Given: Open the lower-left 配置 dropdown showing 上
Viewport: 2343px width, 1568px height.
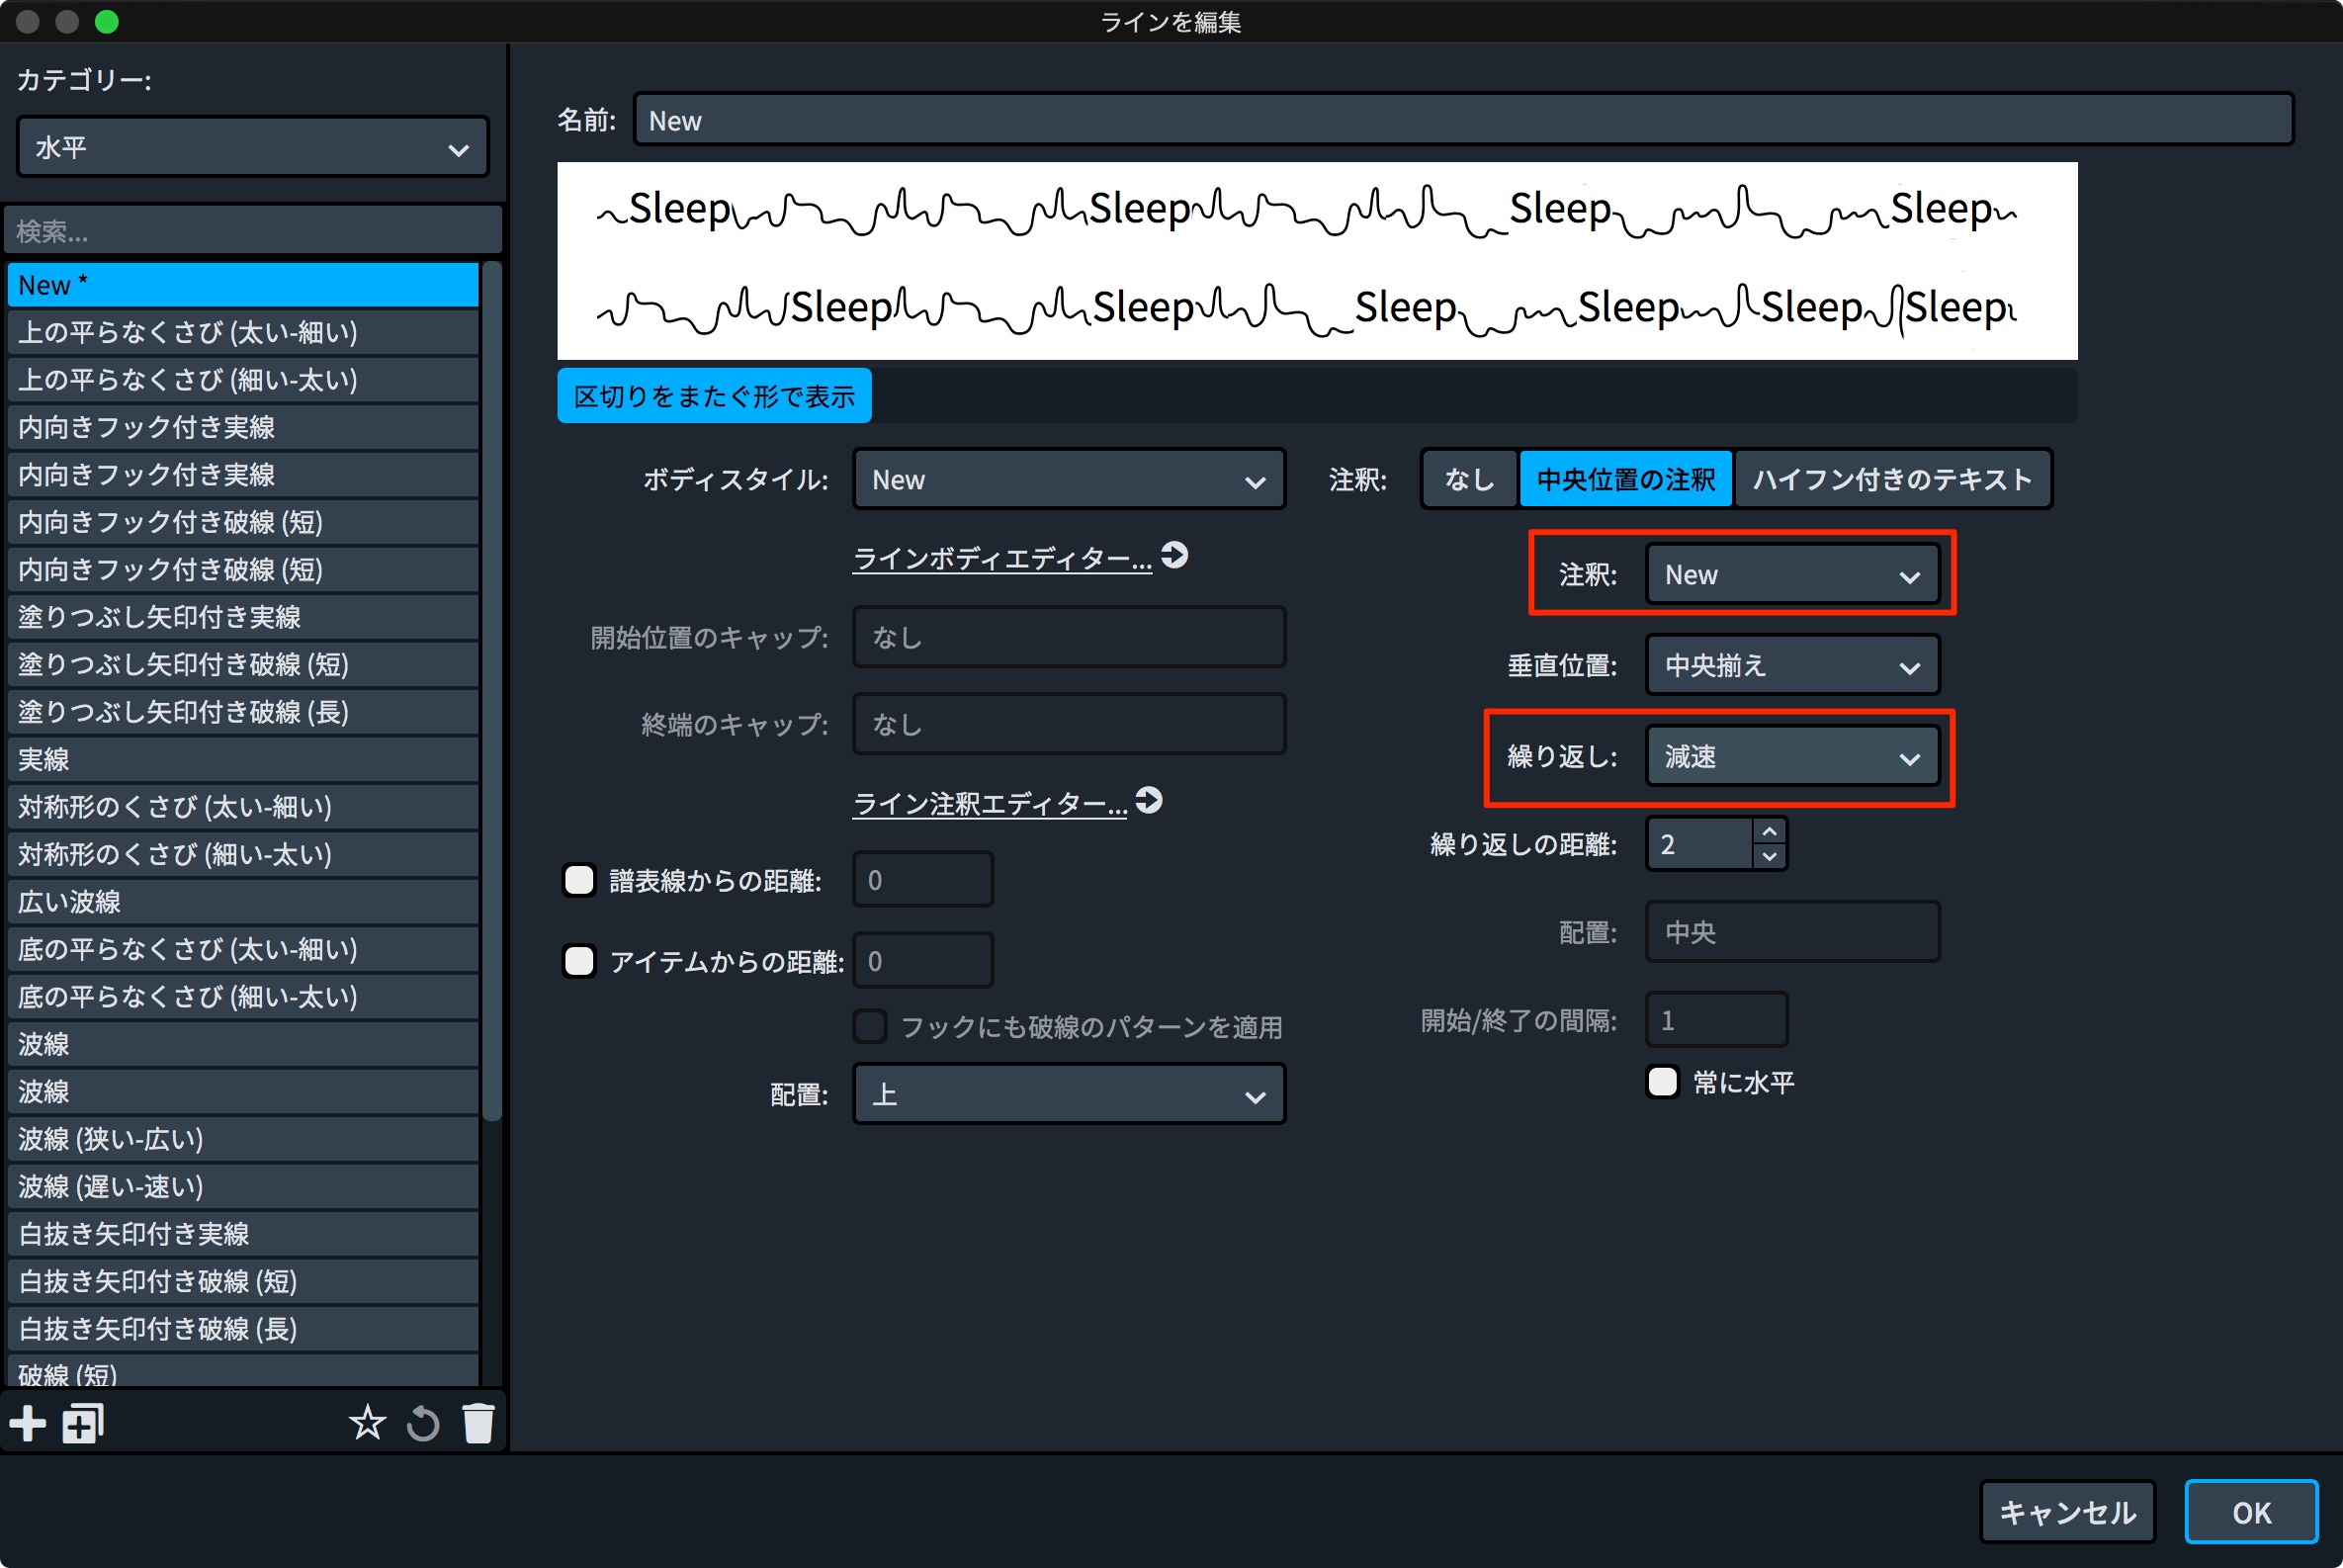Looking at the screenshot, I should tap(1069, 1094).
